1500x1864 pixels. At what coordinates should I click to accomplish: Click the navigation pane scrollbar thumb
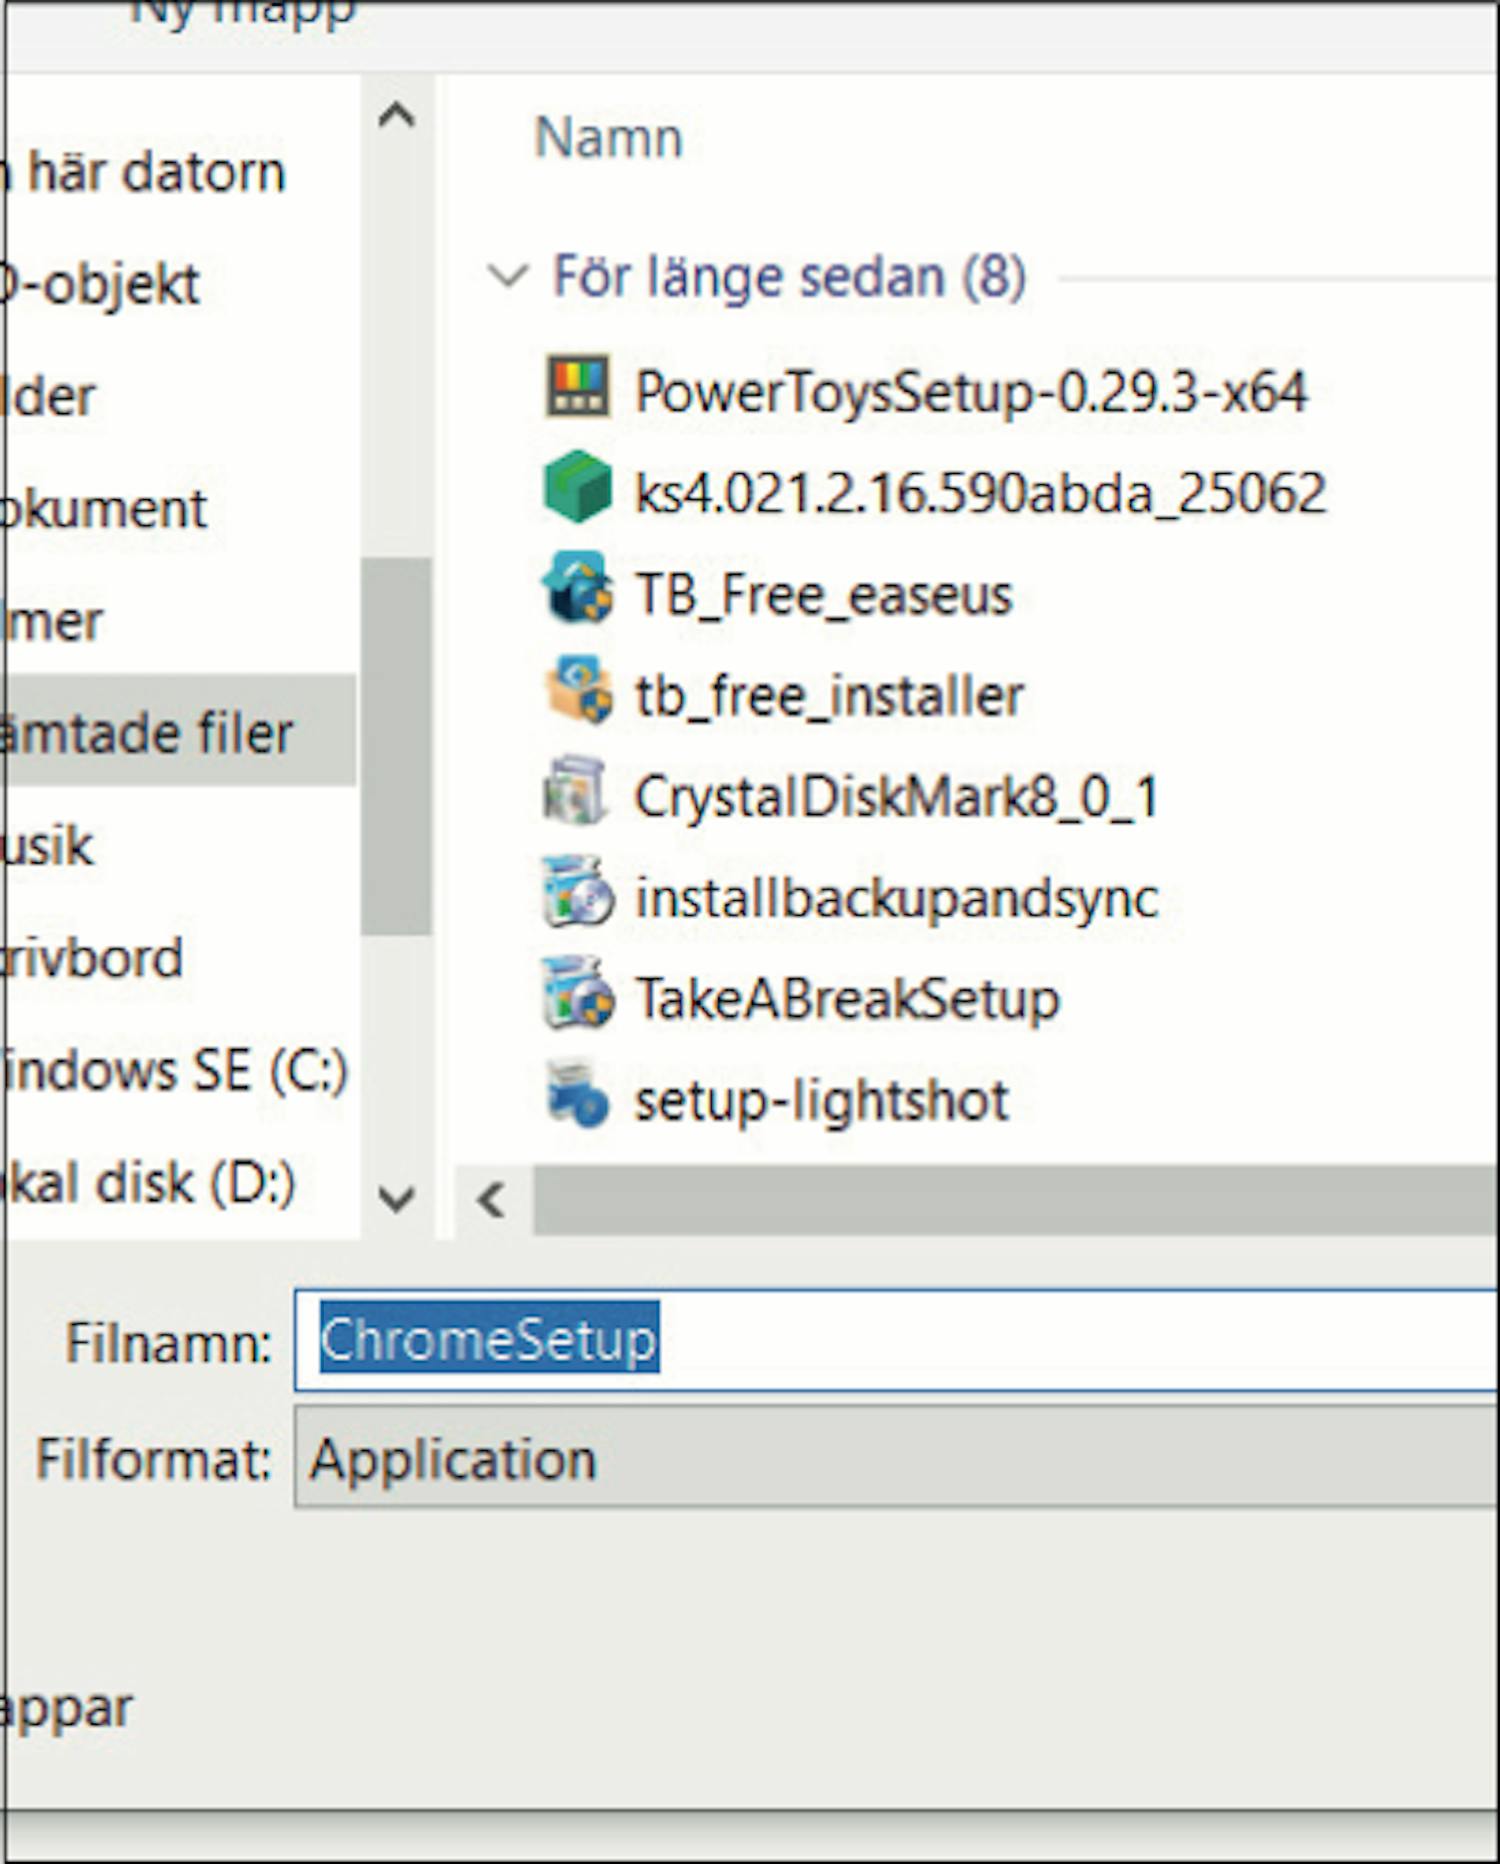coord(396,746)
